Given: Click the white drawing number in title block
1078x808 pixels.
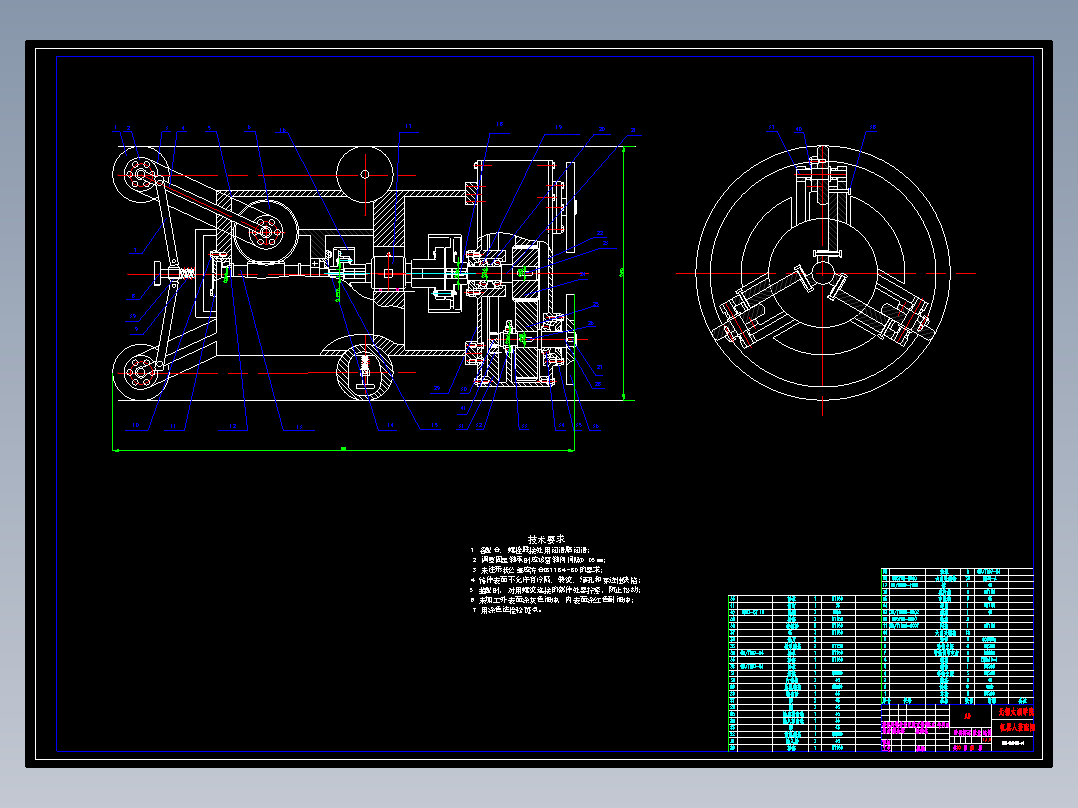Looking at the screenshot, I should 1013,743.
